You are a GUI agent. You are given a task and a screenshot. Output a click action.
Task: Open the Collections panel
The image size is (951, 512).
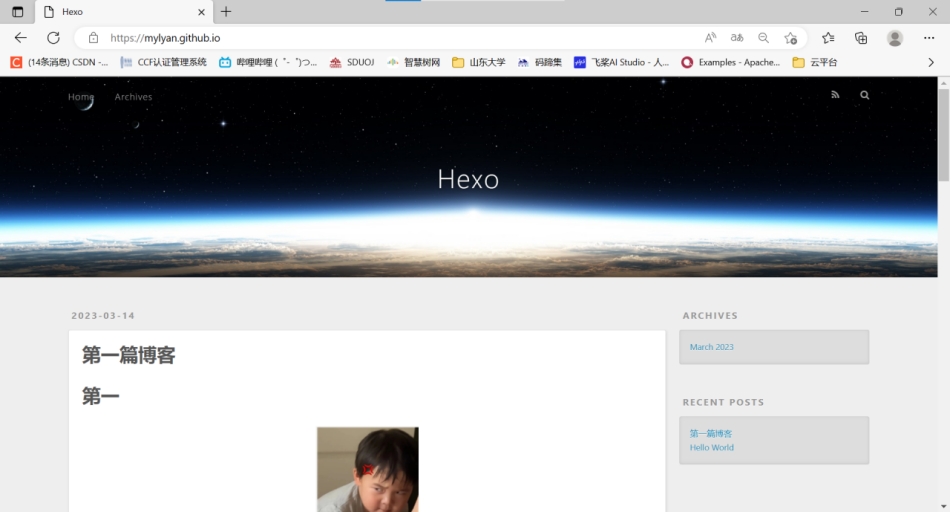tap(861, 38)
